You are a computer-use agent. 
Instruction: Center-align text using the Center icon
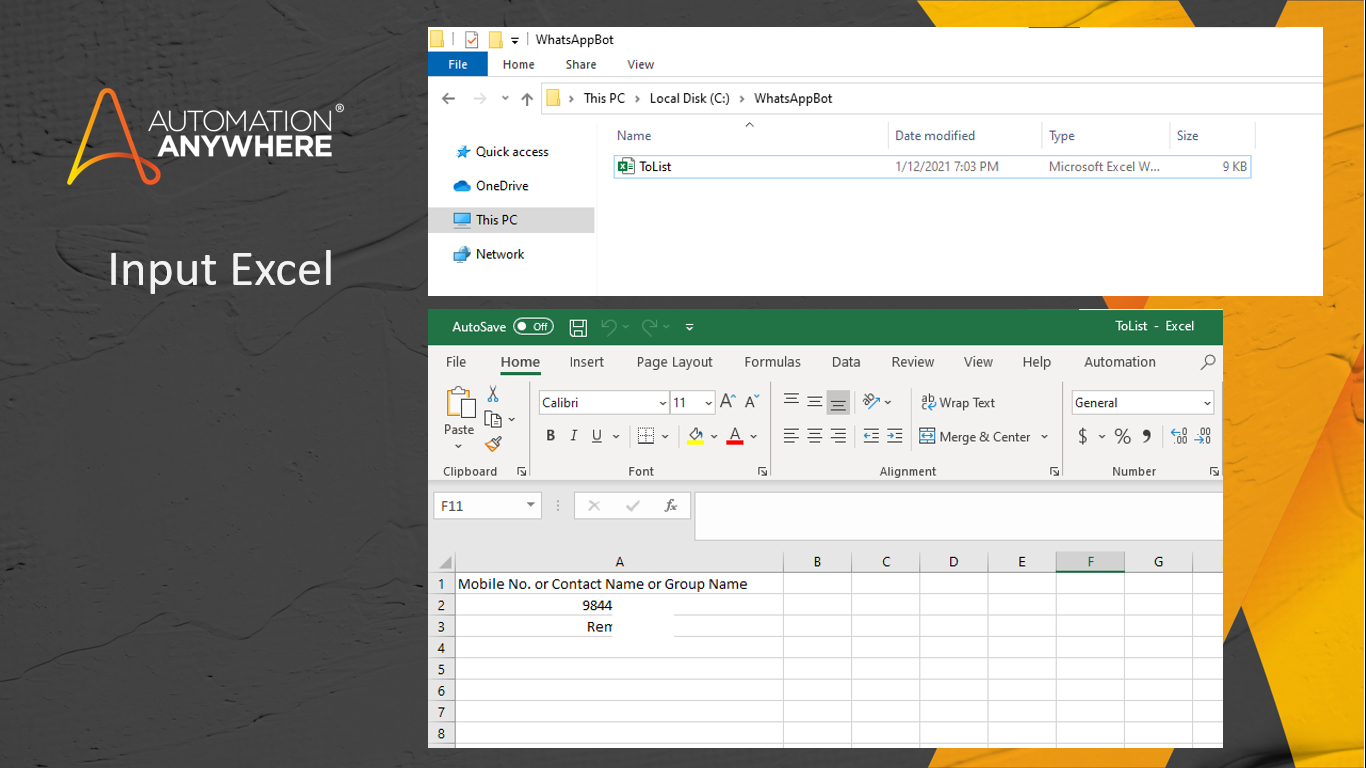815,436
